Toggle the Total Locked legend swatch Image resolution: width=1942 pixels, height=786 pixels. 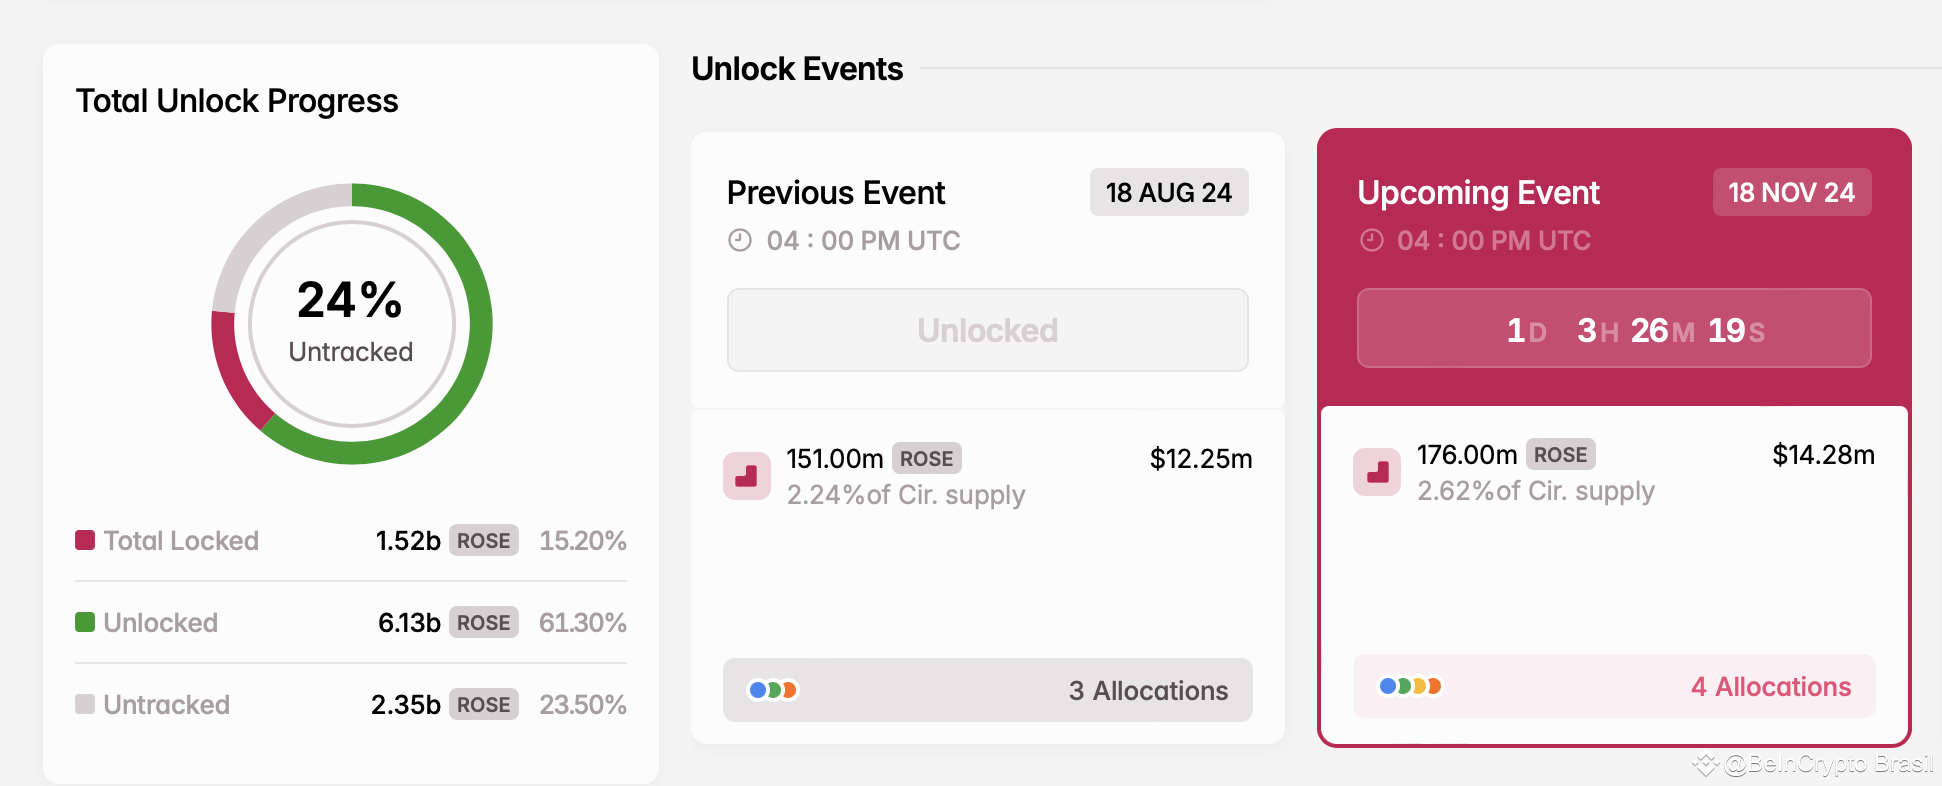pos(85,540)
